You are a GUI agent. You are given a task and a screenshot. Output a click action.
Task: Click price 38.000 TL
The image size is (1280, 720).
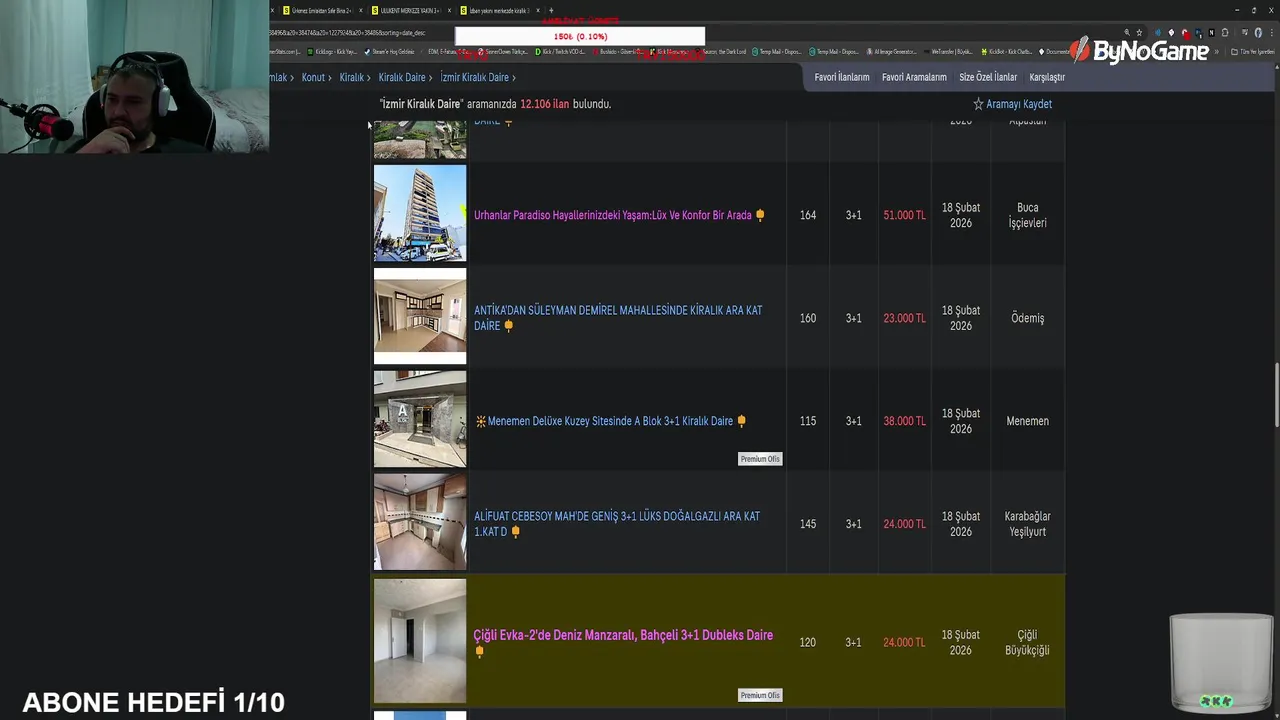click(904, 421)
